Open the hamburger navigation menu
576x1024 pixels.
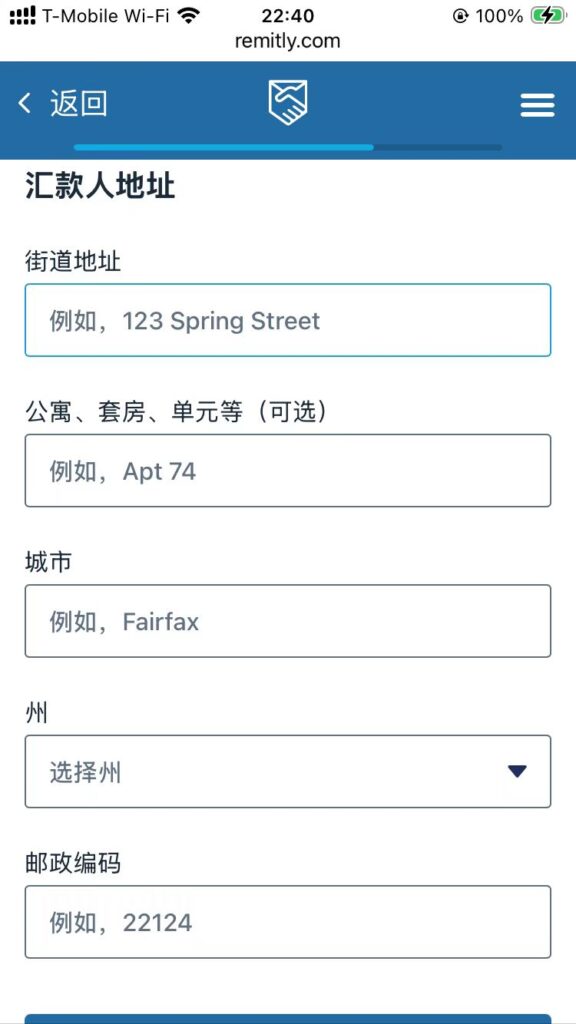pos(537,104)
